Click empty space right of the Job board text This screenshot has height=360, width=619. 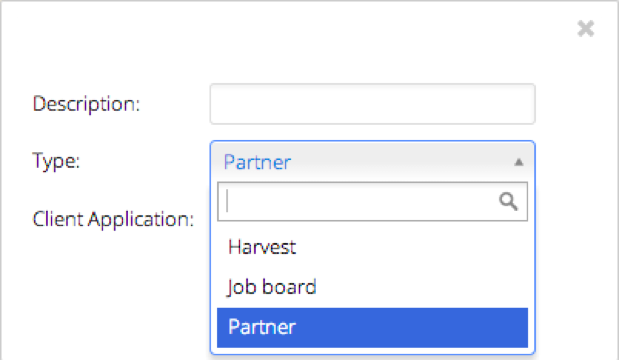(x=422, y=287)
